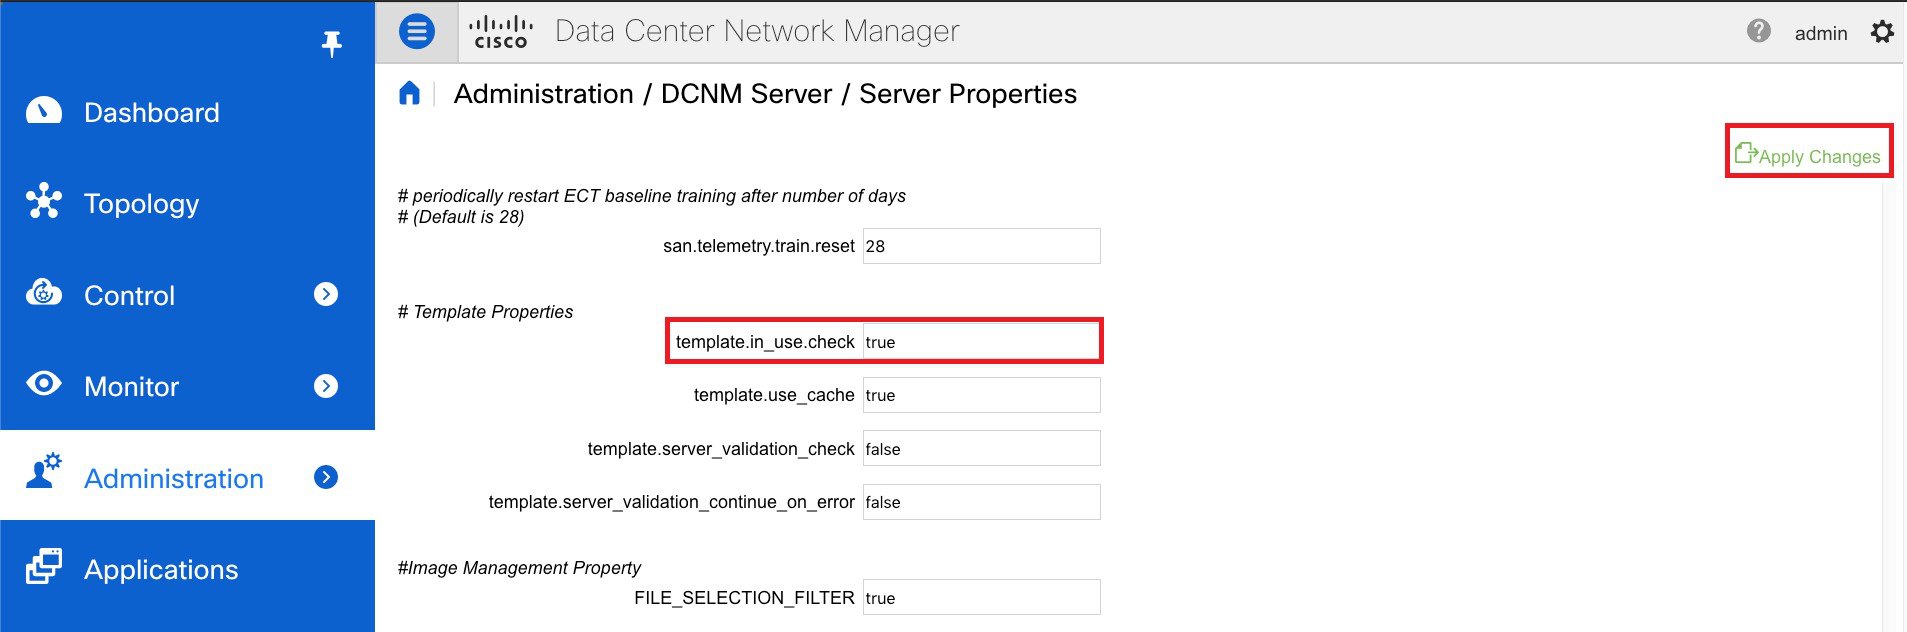Expand the Administration submenu arrow

[326, 477]
